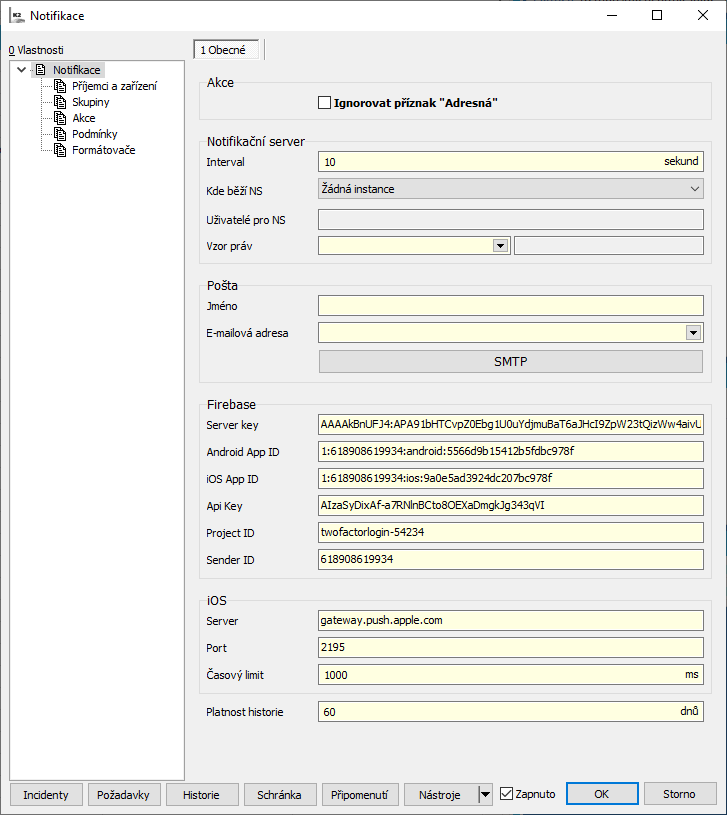Click the K2 application icon in title bar
Viewport: 727px width, 815px height.
[x=17, y=16]
